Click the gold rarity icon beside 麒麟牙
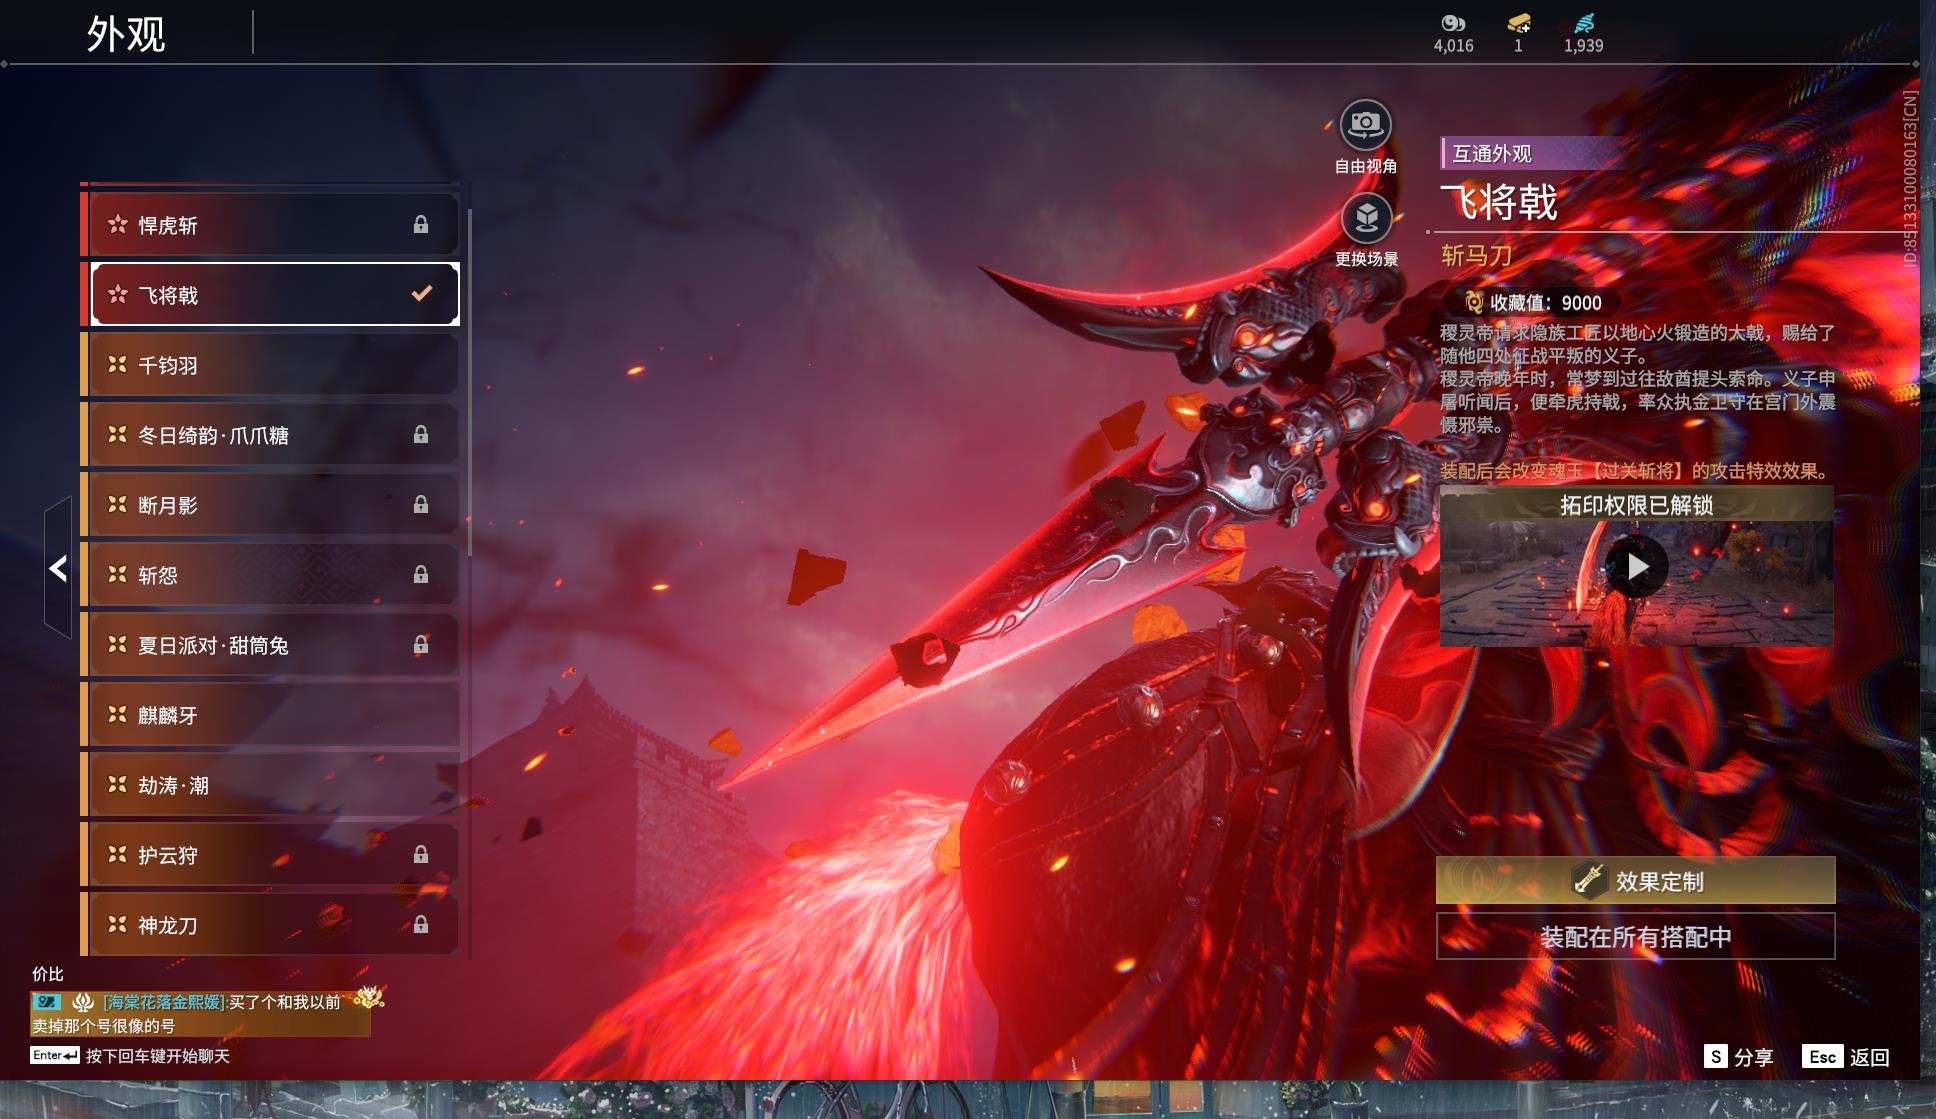This screenshot has height=1119, width=1936. coord(118,714)
